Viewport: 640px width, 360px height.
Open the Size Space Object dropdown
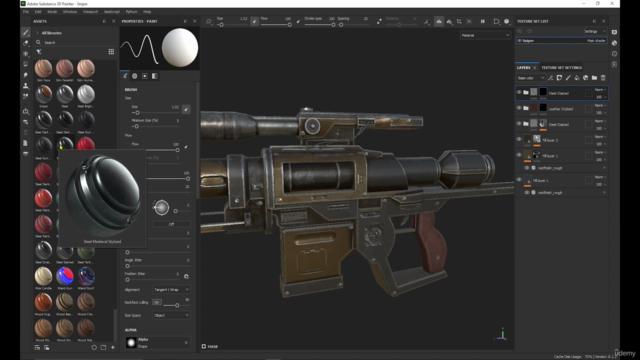171,315
